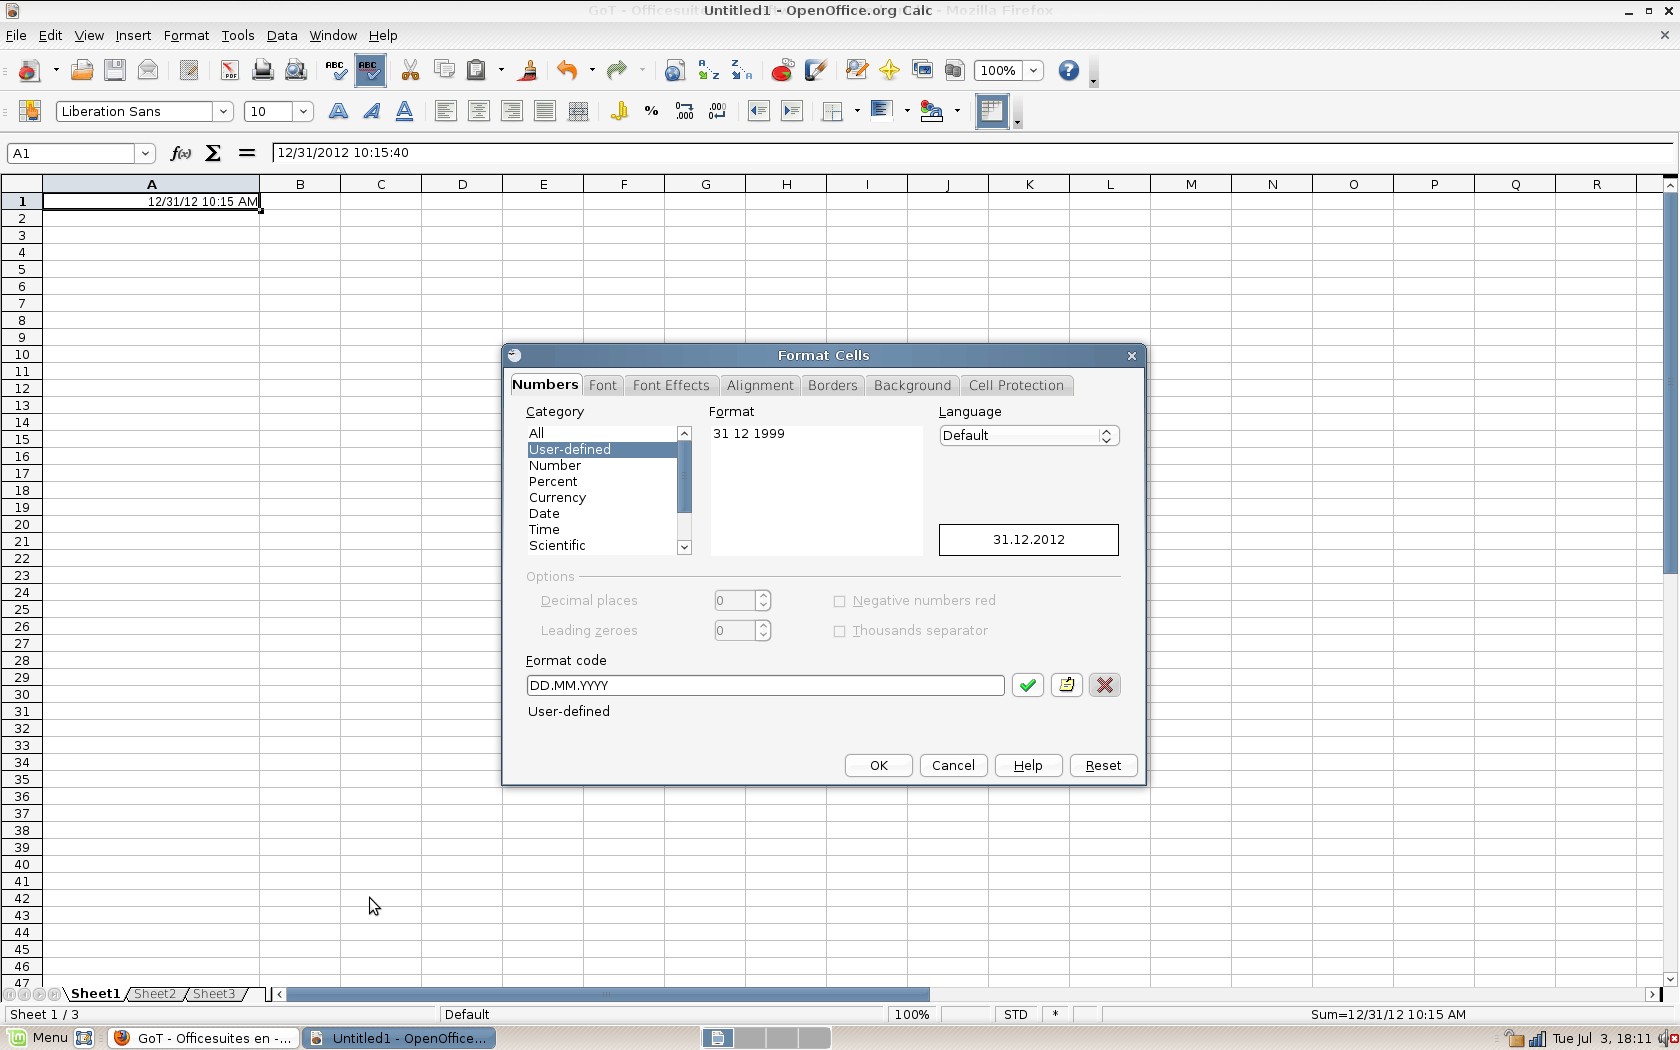Toggle AutoSpellcheck icon
The width and height of the screenshot is (1680, 1050).
click(x=370, y=70)
